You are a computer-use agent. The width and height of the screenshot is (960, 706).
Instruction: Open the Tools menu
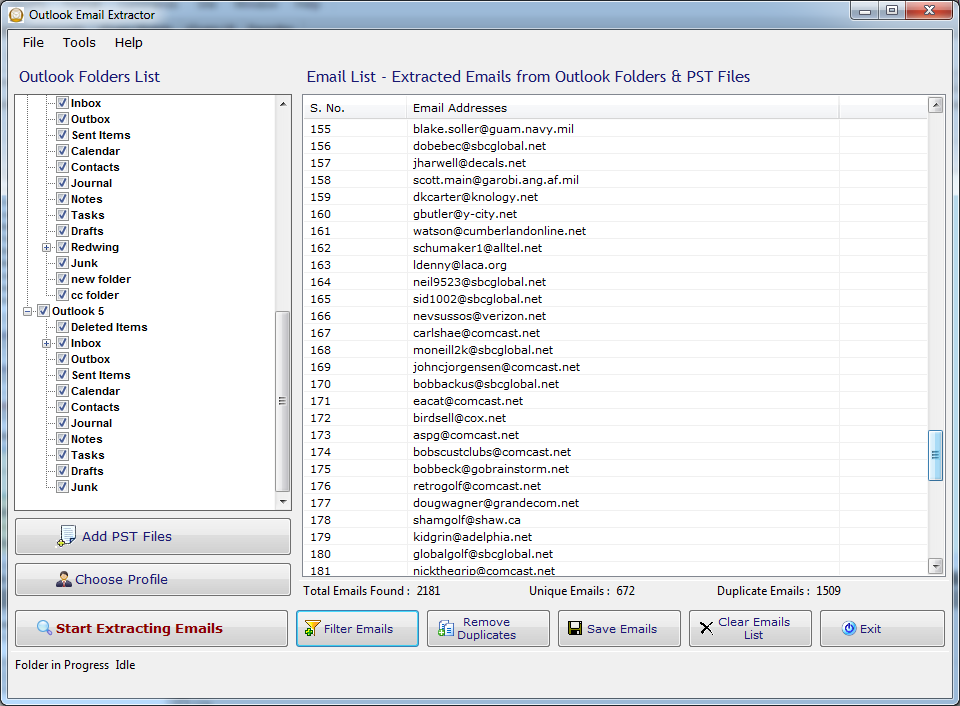pyautogui.click(x=79, y=42)
